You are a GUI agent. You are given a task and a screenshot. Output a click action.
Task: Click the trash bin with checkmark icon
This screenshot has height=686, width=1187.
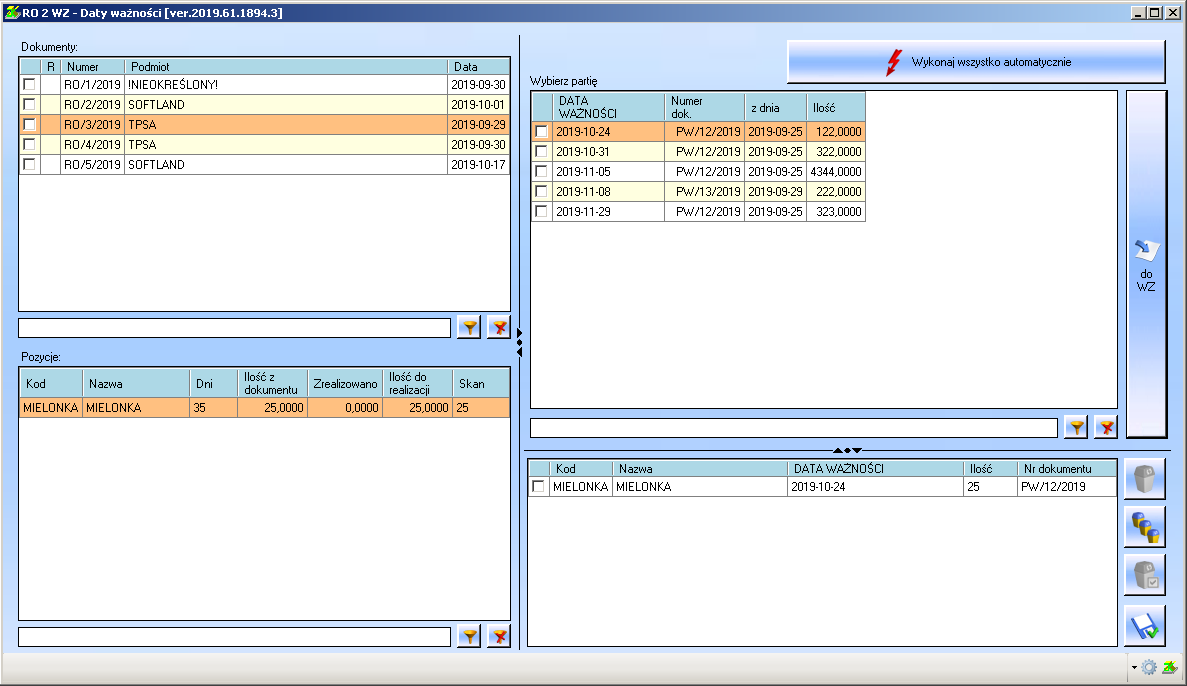[x=1144, y=575]
